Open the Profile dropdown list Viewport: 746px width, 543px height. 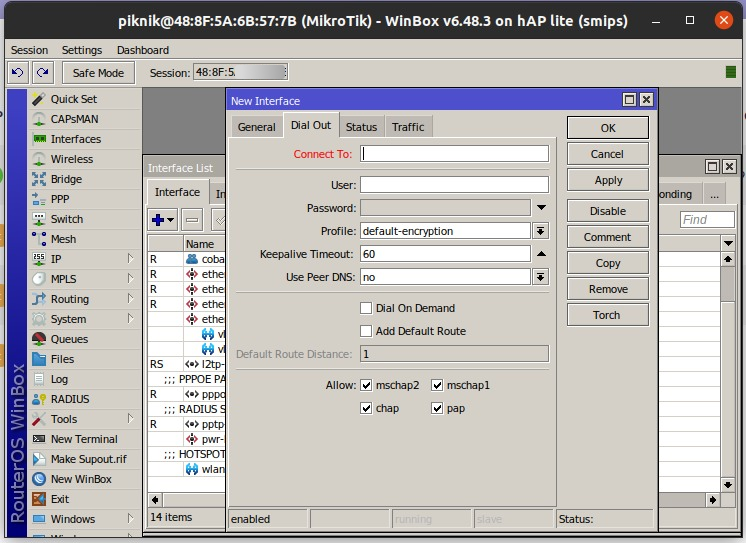540,231
